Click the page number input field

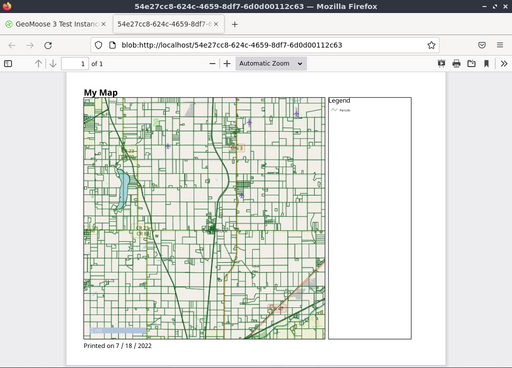[x=75, y=63]
